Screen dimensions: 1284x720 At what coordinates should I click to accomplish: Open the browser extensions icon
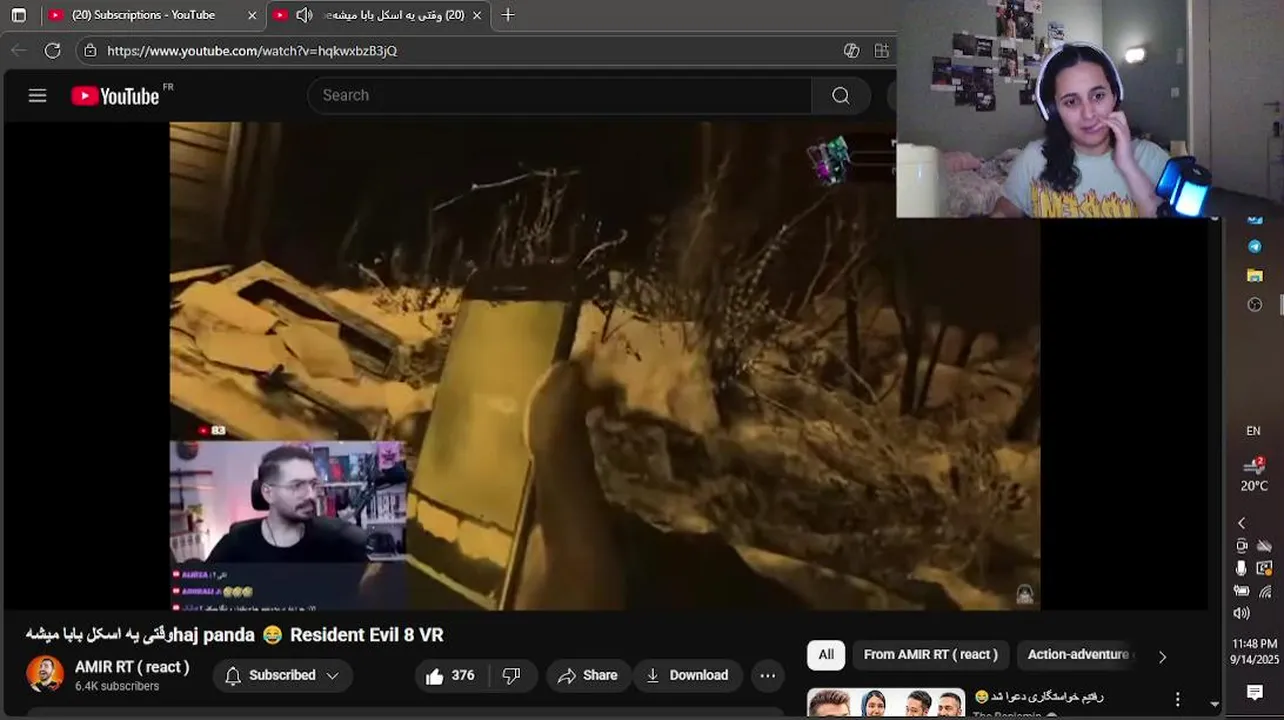coord(881,50)
